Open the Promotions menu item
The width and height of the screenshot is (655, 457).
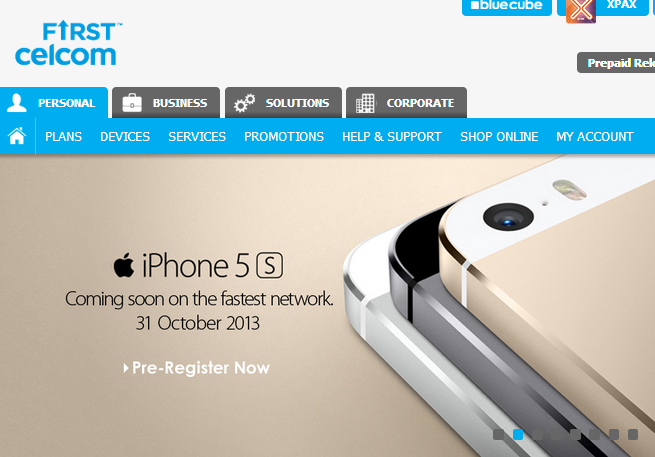coord(284,137)
